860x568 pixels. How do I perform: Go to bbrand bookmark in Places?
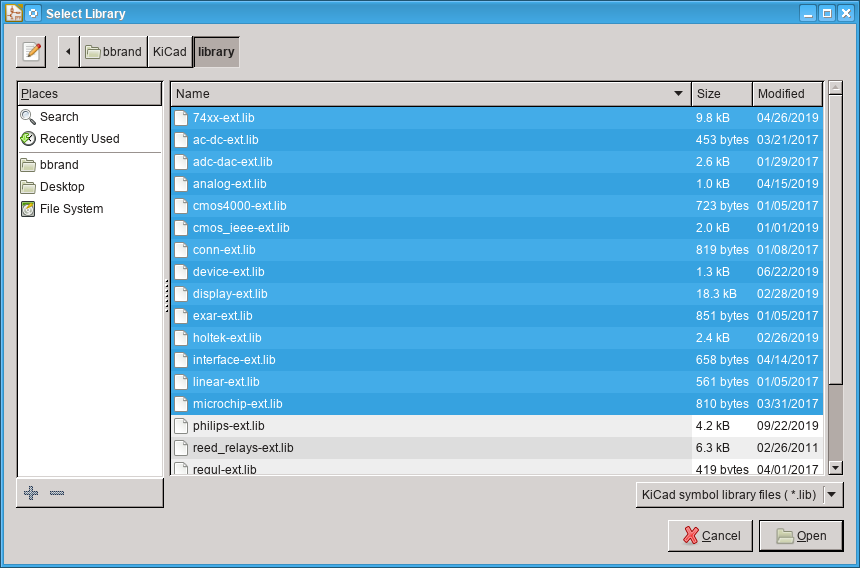click(90, 164)
